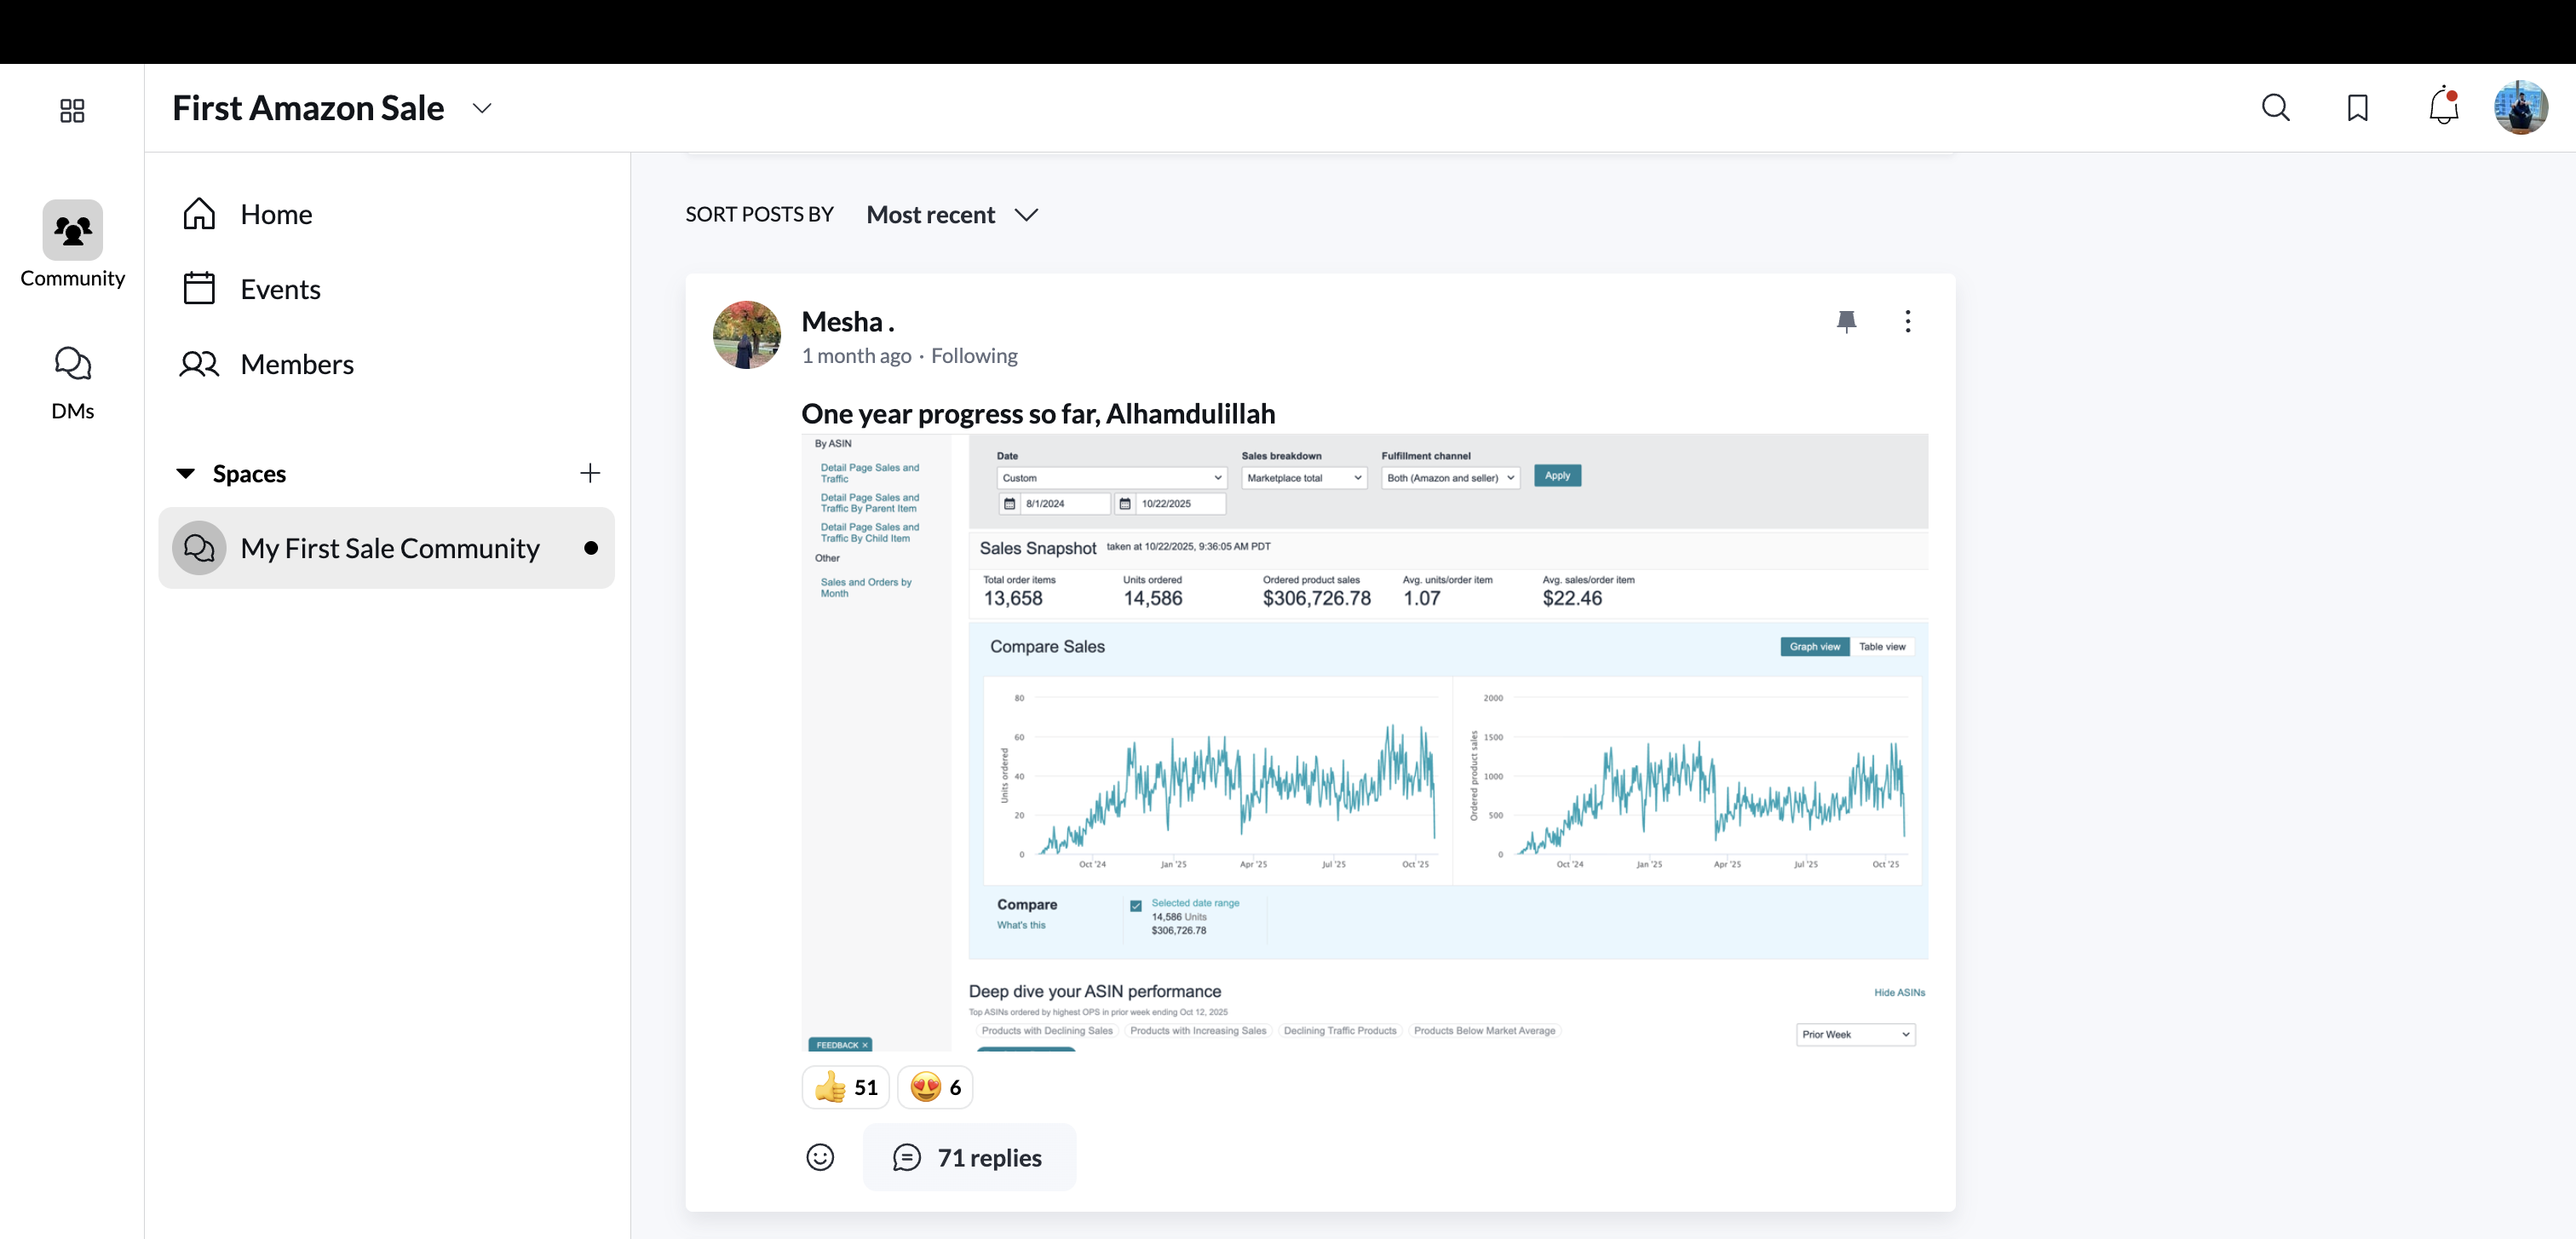Click the add reaction smiley icon

pos(820,1157)
